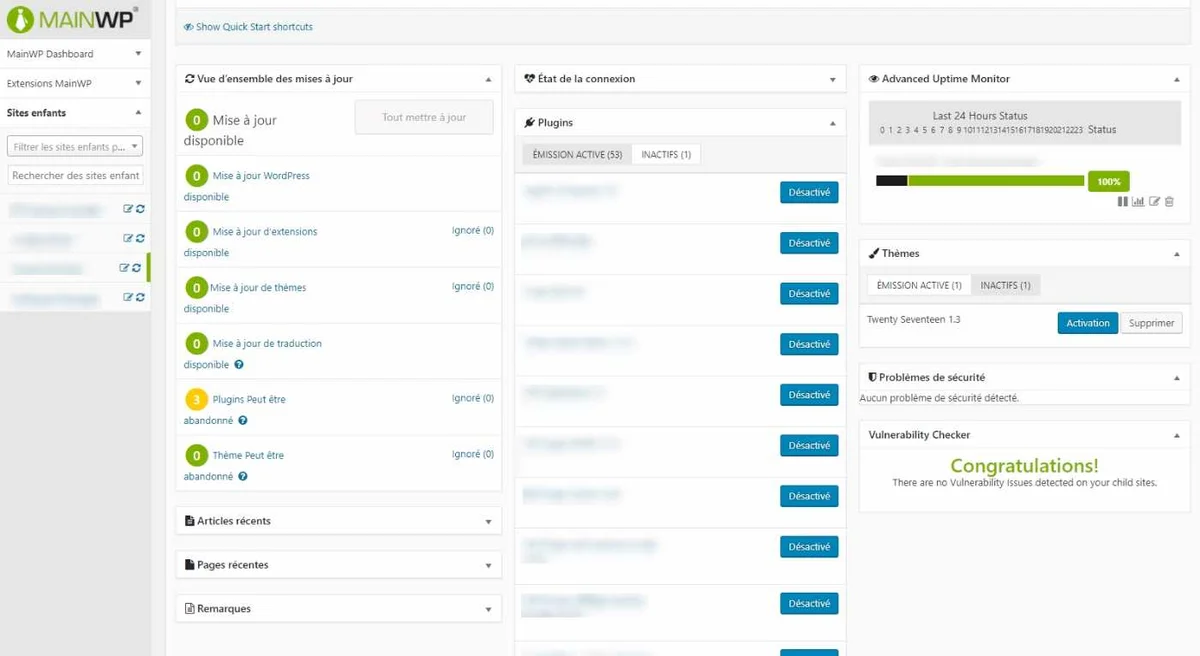Image resolution: width=1200 pixels, height=656 pixels.
Task: Click the green uptime progress bar
Action: [995, 181]
